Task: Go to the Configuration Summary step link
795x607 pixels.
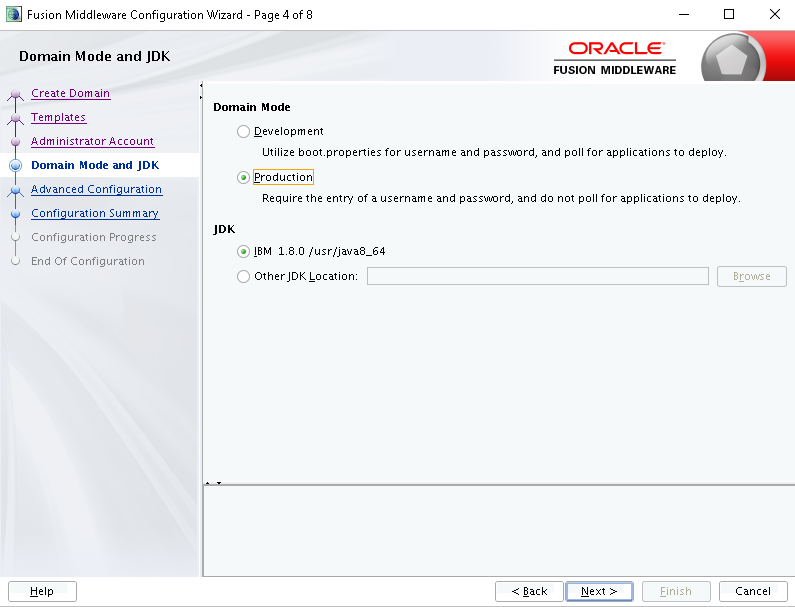Action: point(95,213)
